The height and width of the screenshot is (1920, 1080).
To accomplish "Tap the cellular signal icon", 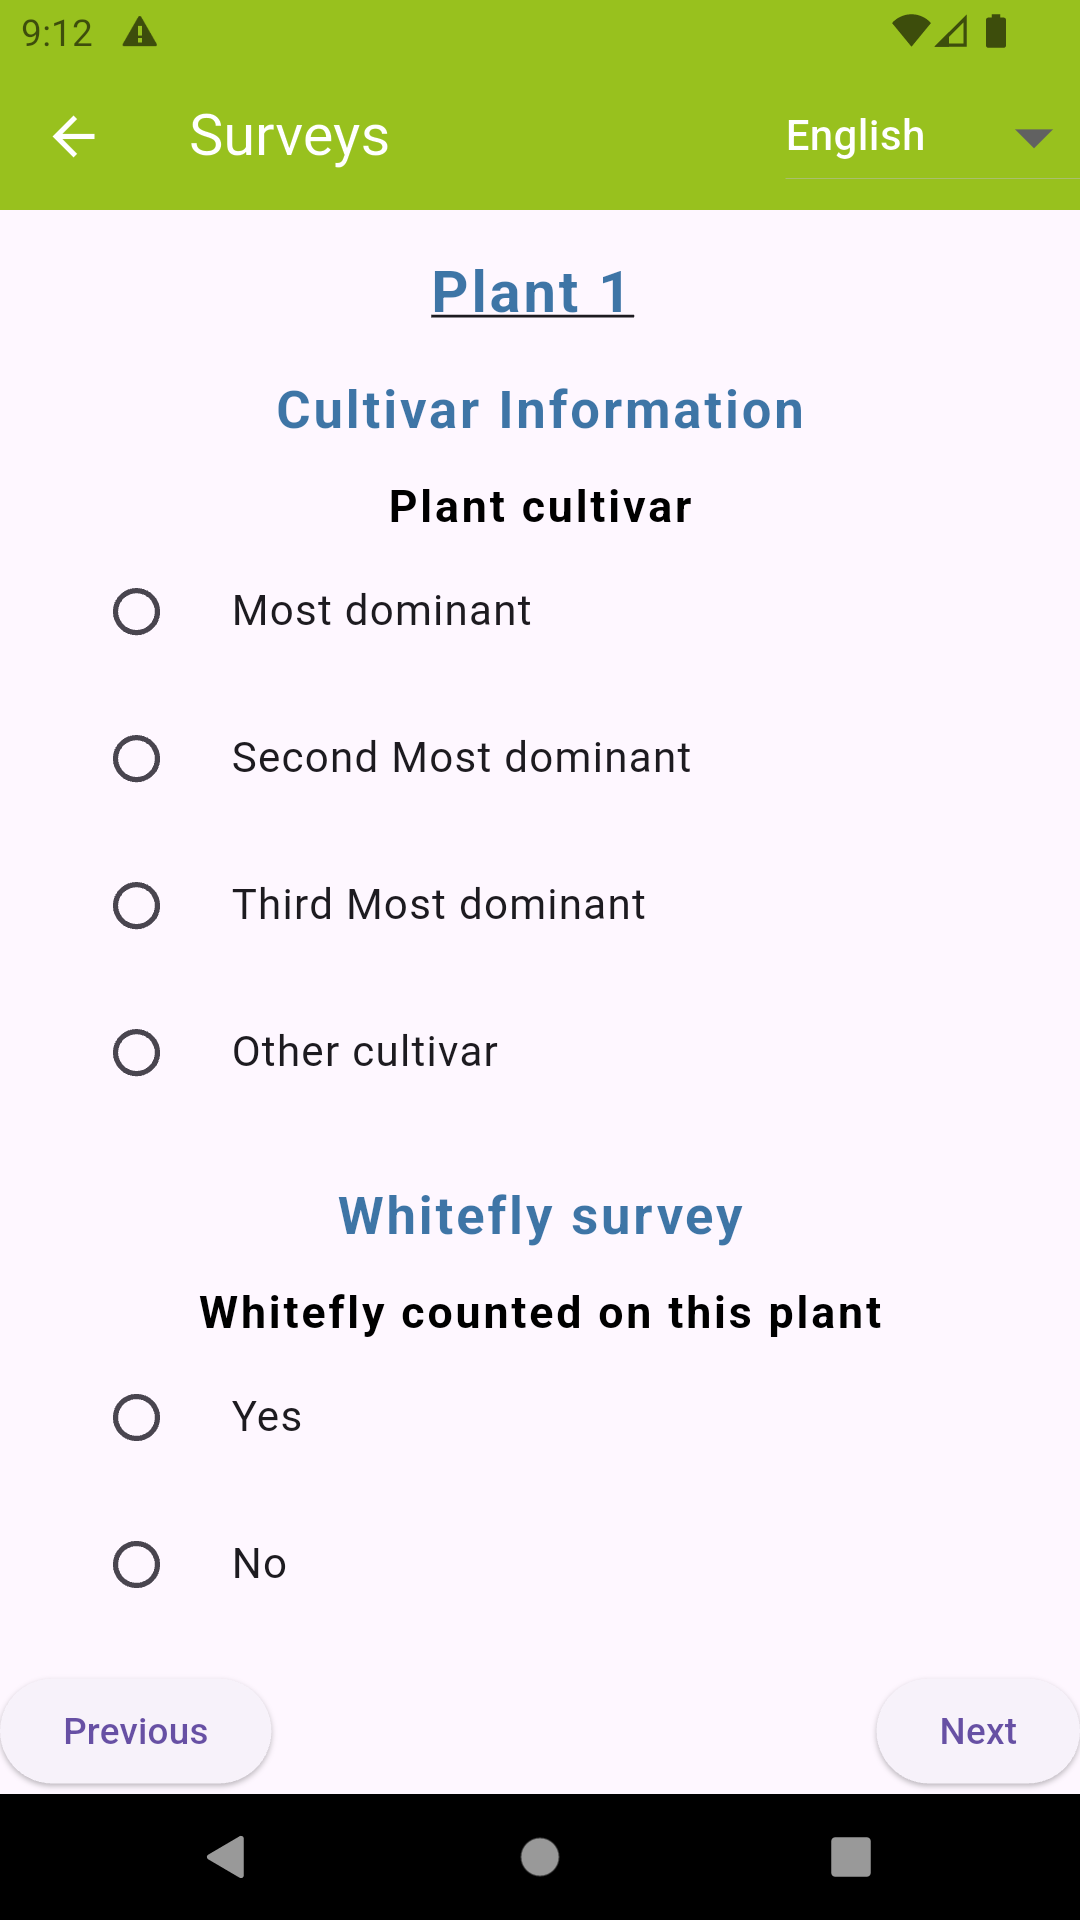I will [x=952, y=31].
